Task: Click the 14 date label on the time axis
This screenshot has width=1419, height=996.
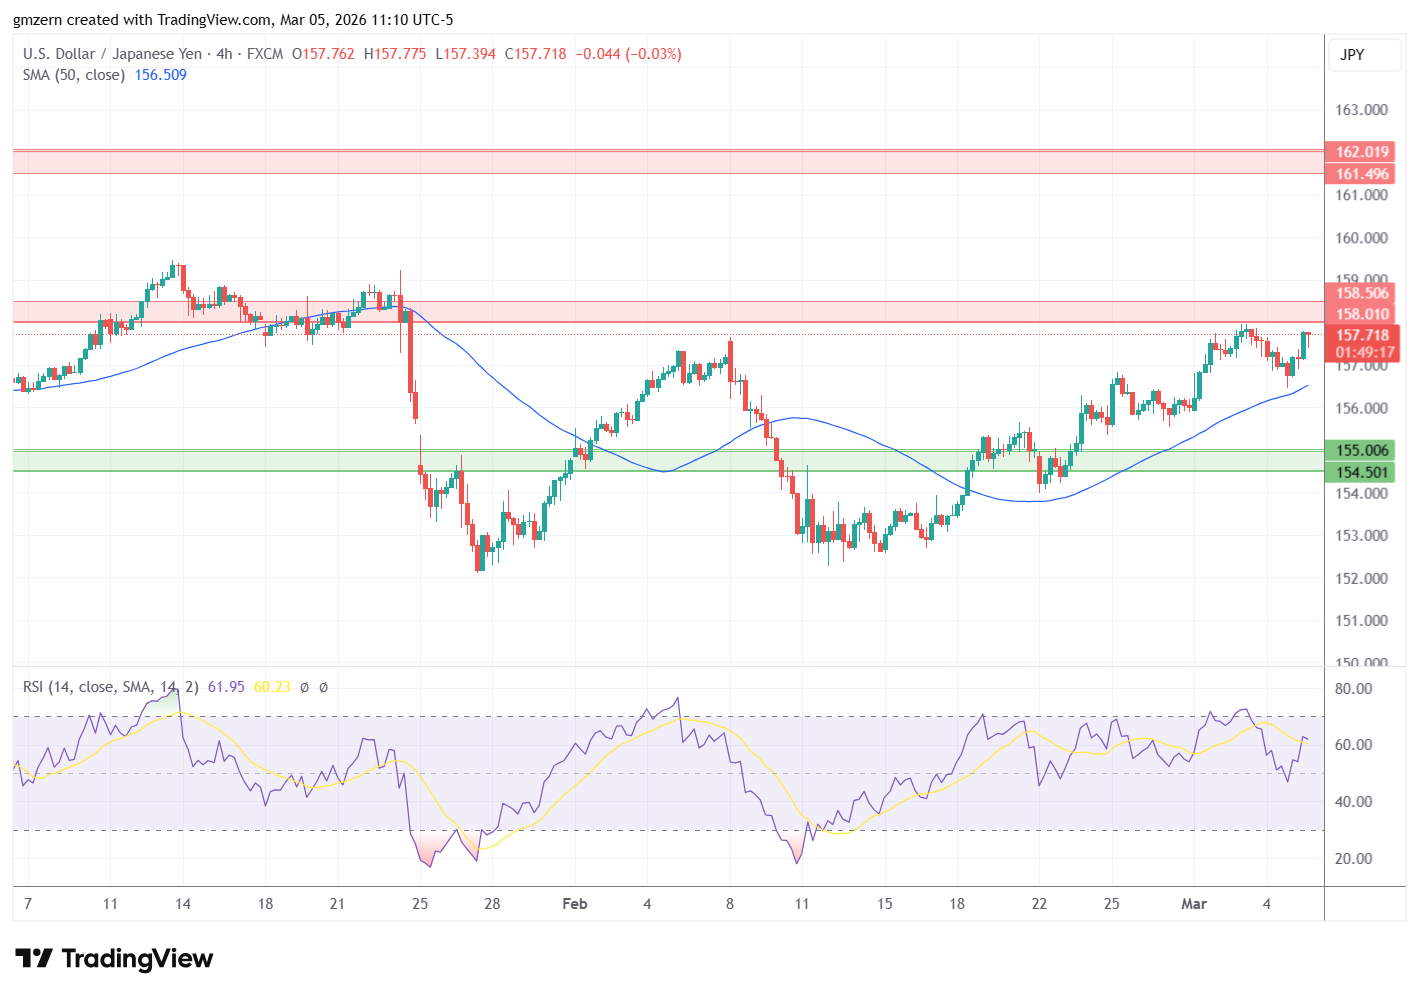Action: tap(183, 903)
